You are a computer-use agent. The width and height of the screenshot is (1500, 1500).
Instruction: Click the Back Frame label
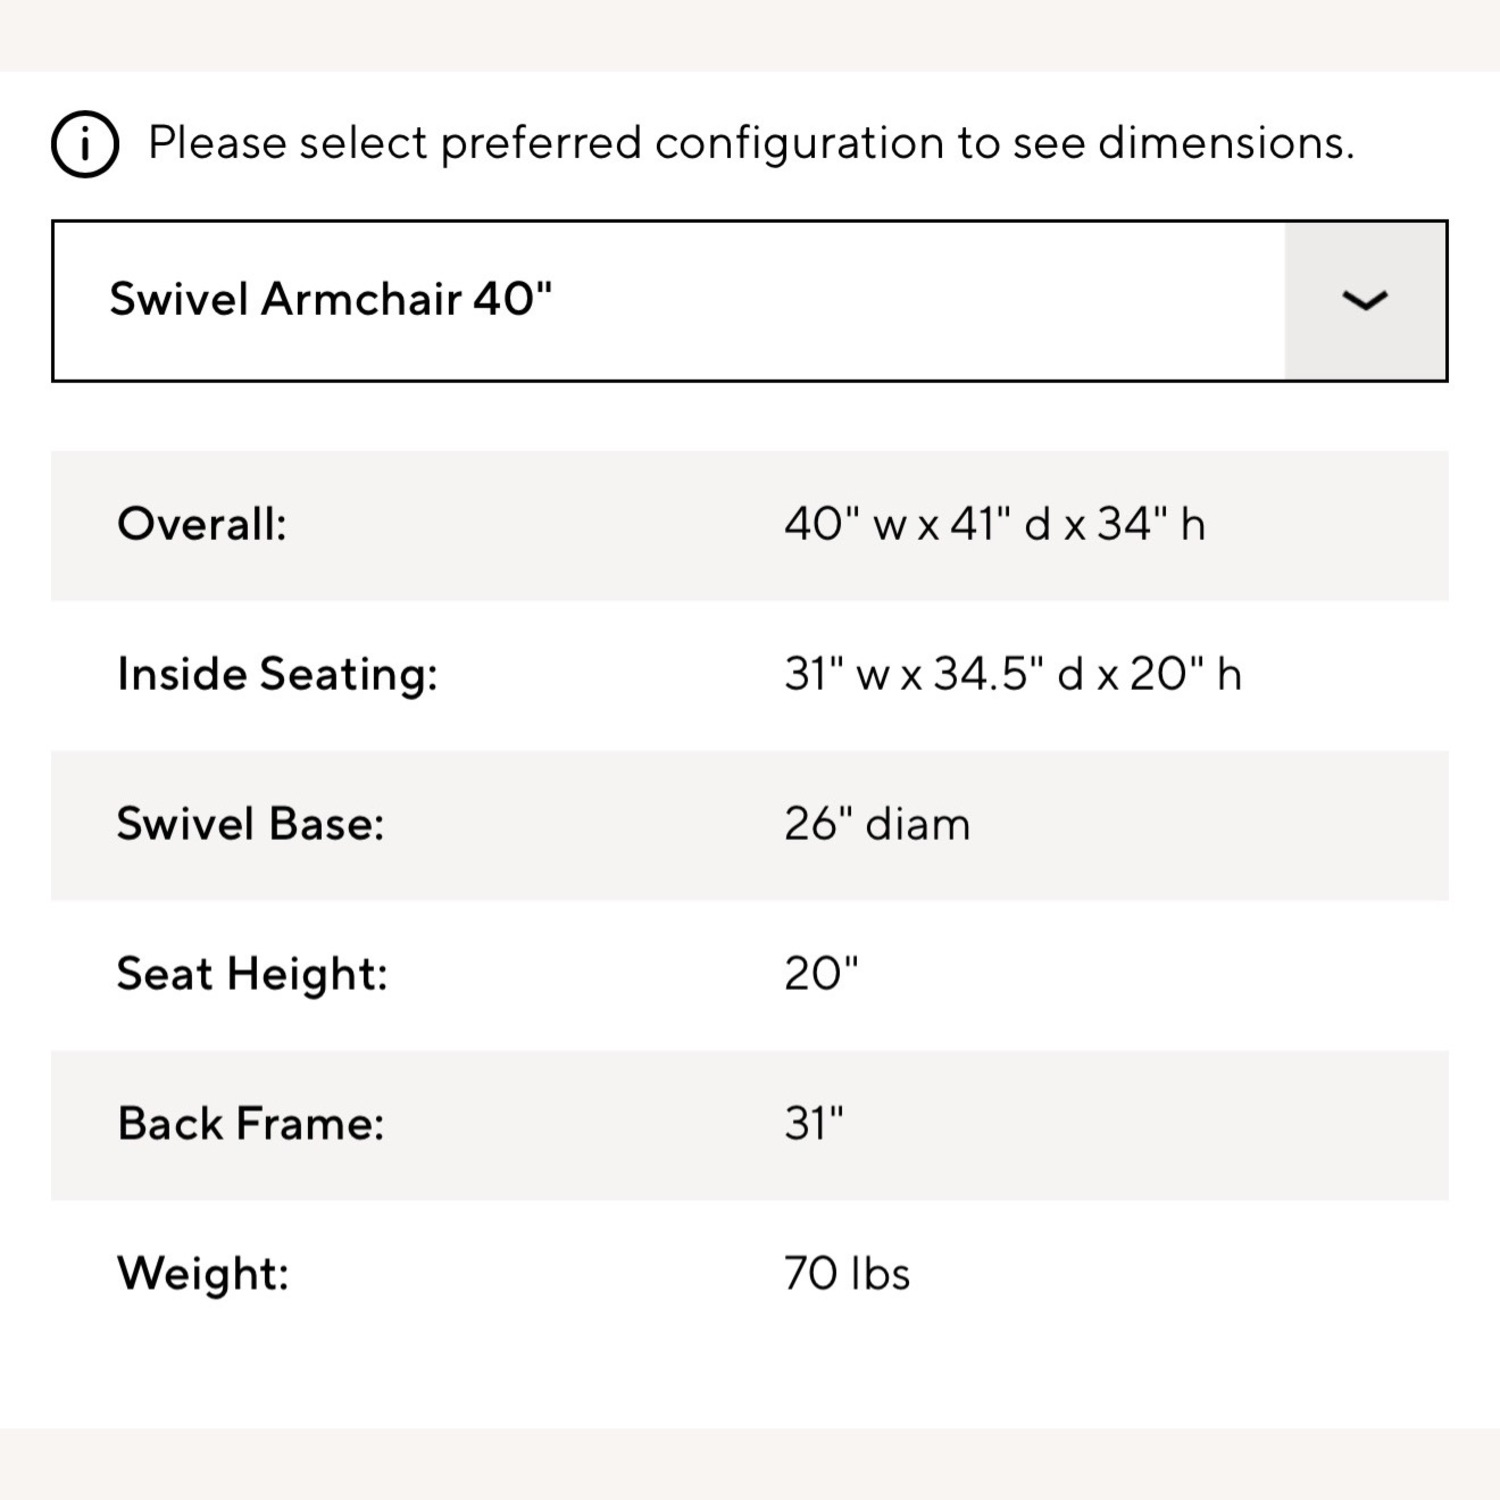coord(251,1124)
